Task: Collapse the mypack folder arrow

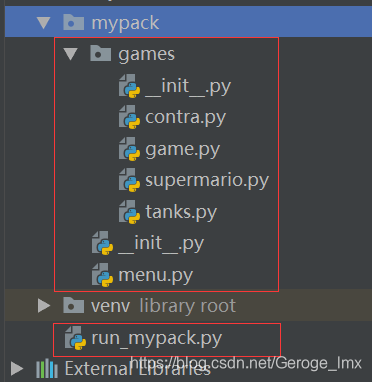Action: click(x=44, y=23)
